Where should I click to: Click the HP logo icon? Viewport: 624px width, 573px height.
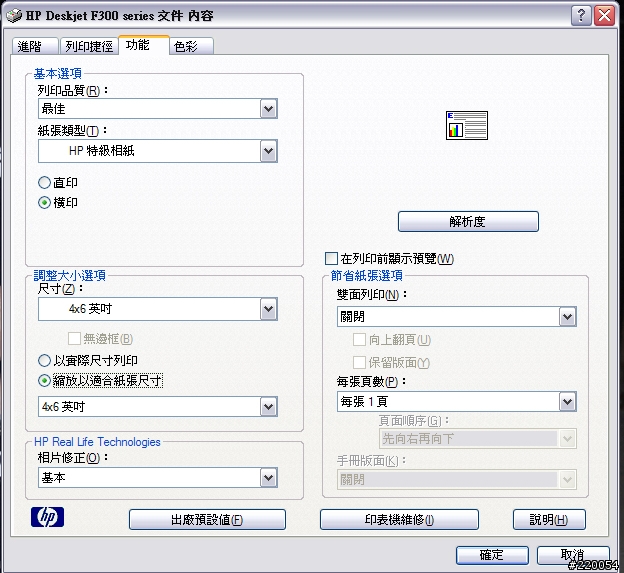click(47, 517)
